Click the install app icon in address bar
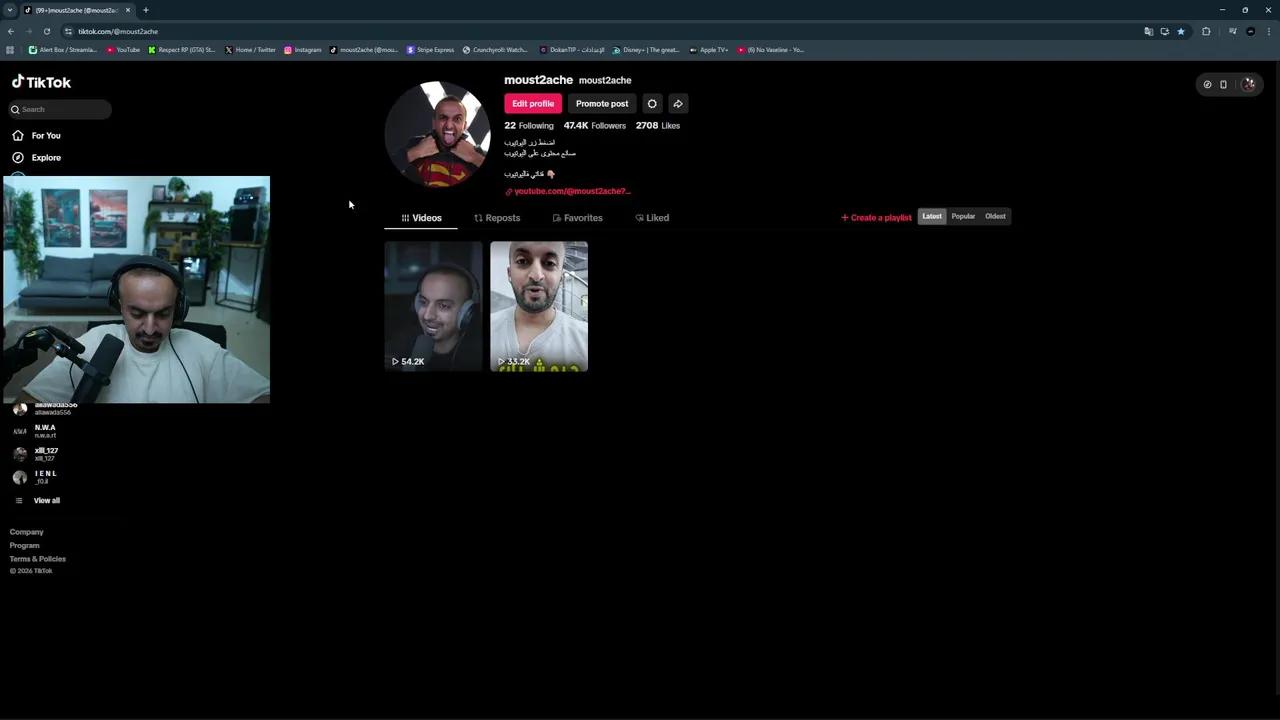Screen dimensions: 1280x720 tap(1165, 31)
